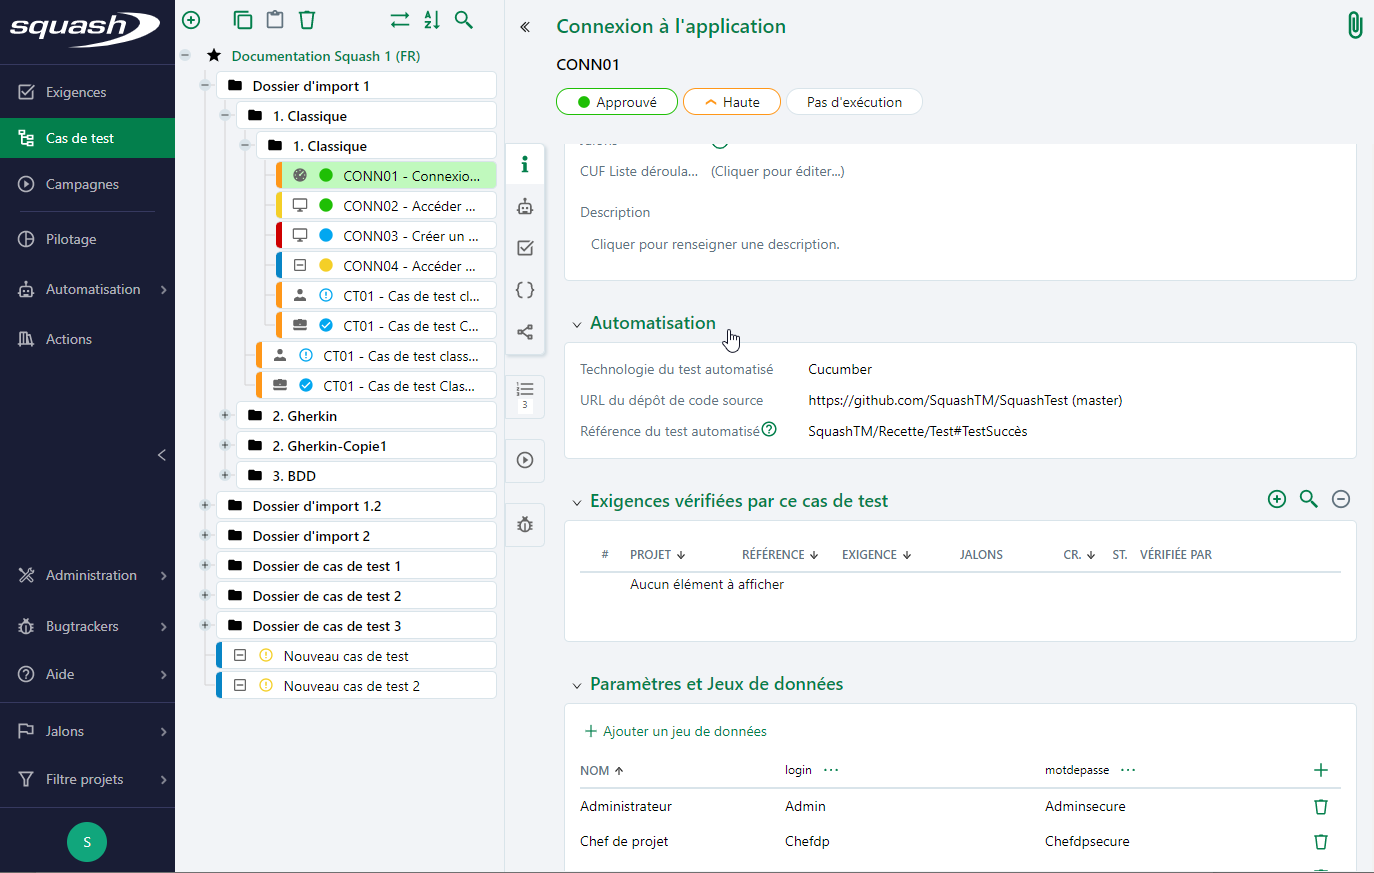Click the paperclip attachments icon
Screen dimensions: 1374x873
pos(1355,24)
